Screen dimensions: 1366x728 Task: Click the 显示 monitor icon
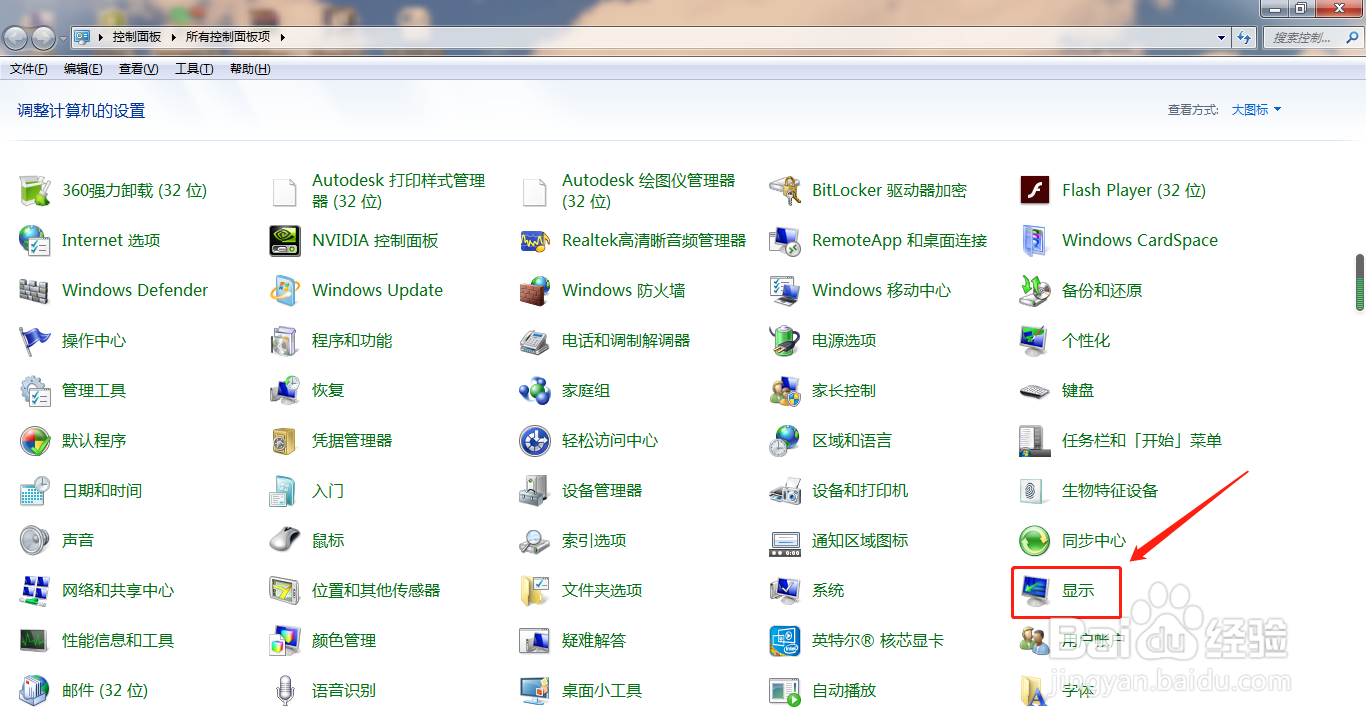pyautogui.click(x=1035, y=590)
